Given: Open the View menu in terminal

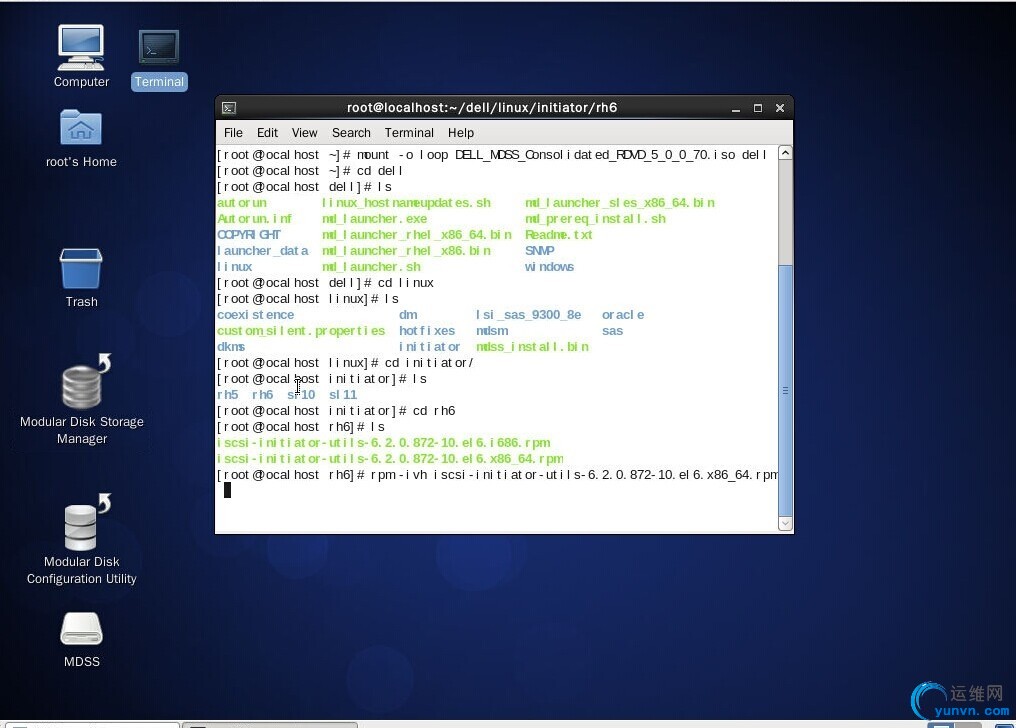Looking at the screenshot, I should (305, 133).
